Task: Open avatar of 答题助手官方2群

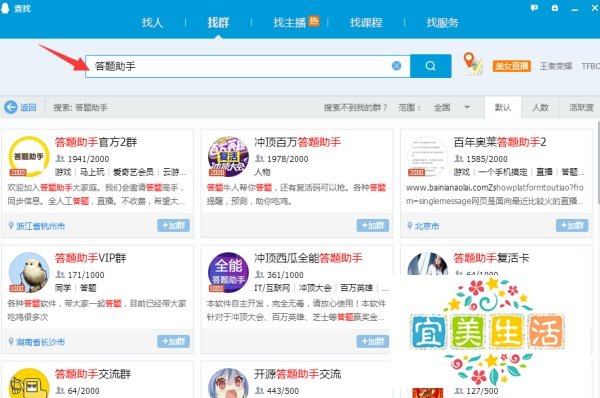Action: pos(29,157)
